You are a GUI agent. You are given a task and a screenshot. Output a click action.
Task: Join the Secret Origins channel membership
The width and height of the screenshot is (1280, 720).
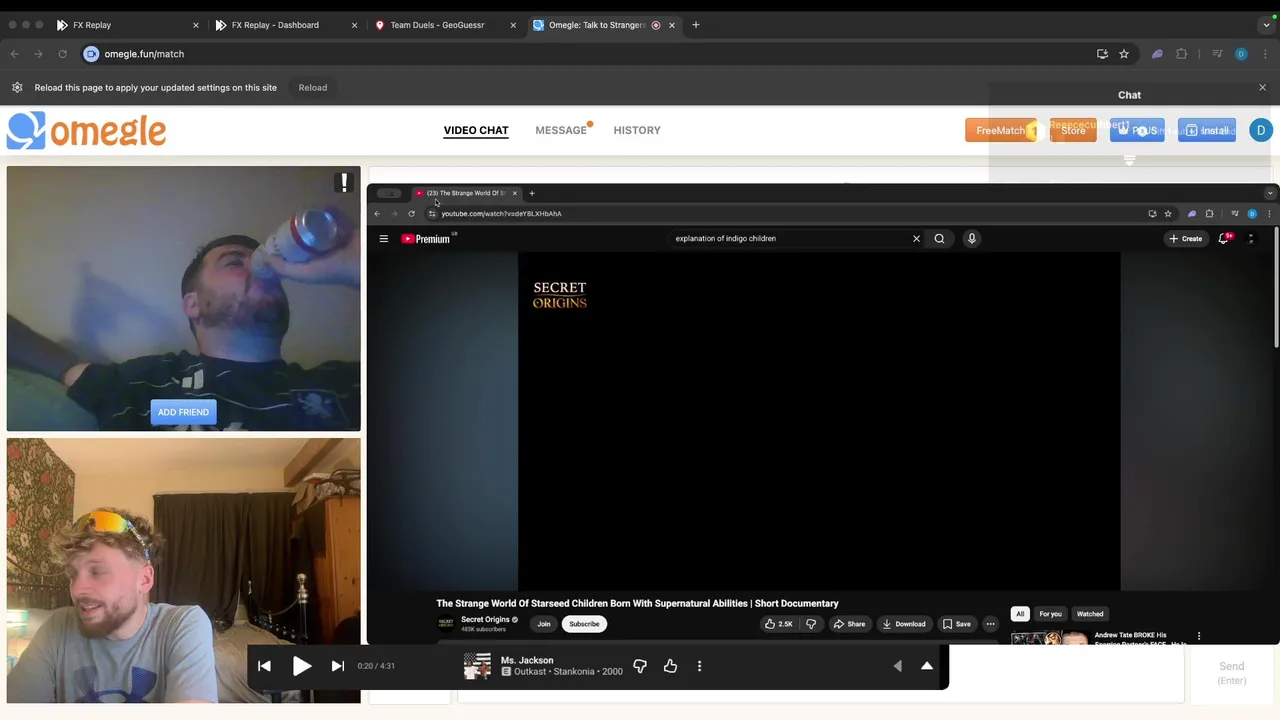click(544, 624)
